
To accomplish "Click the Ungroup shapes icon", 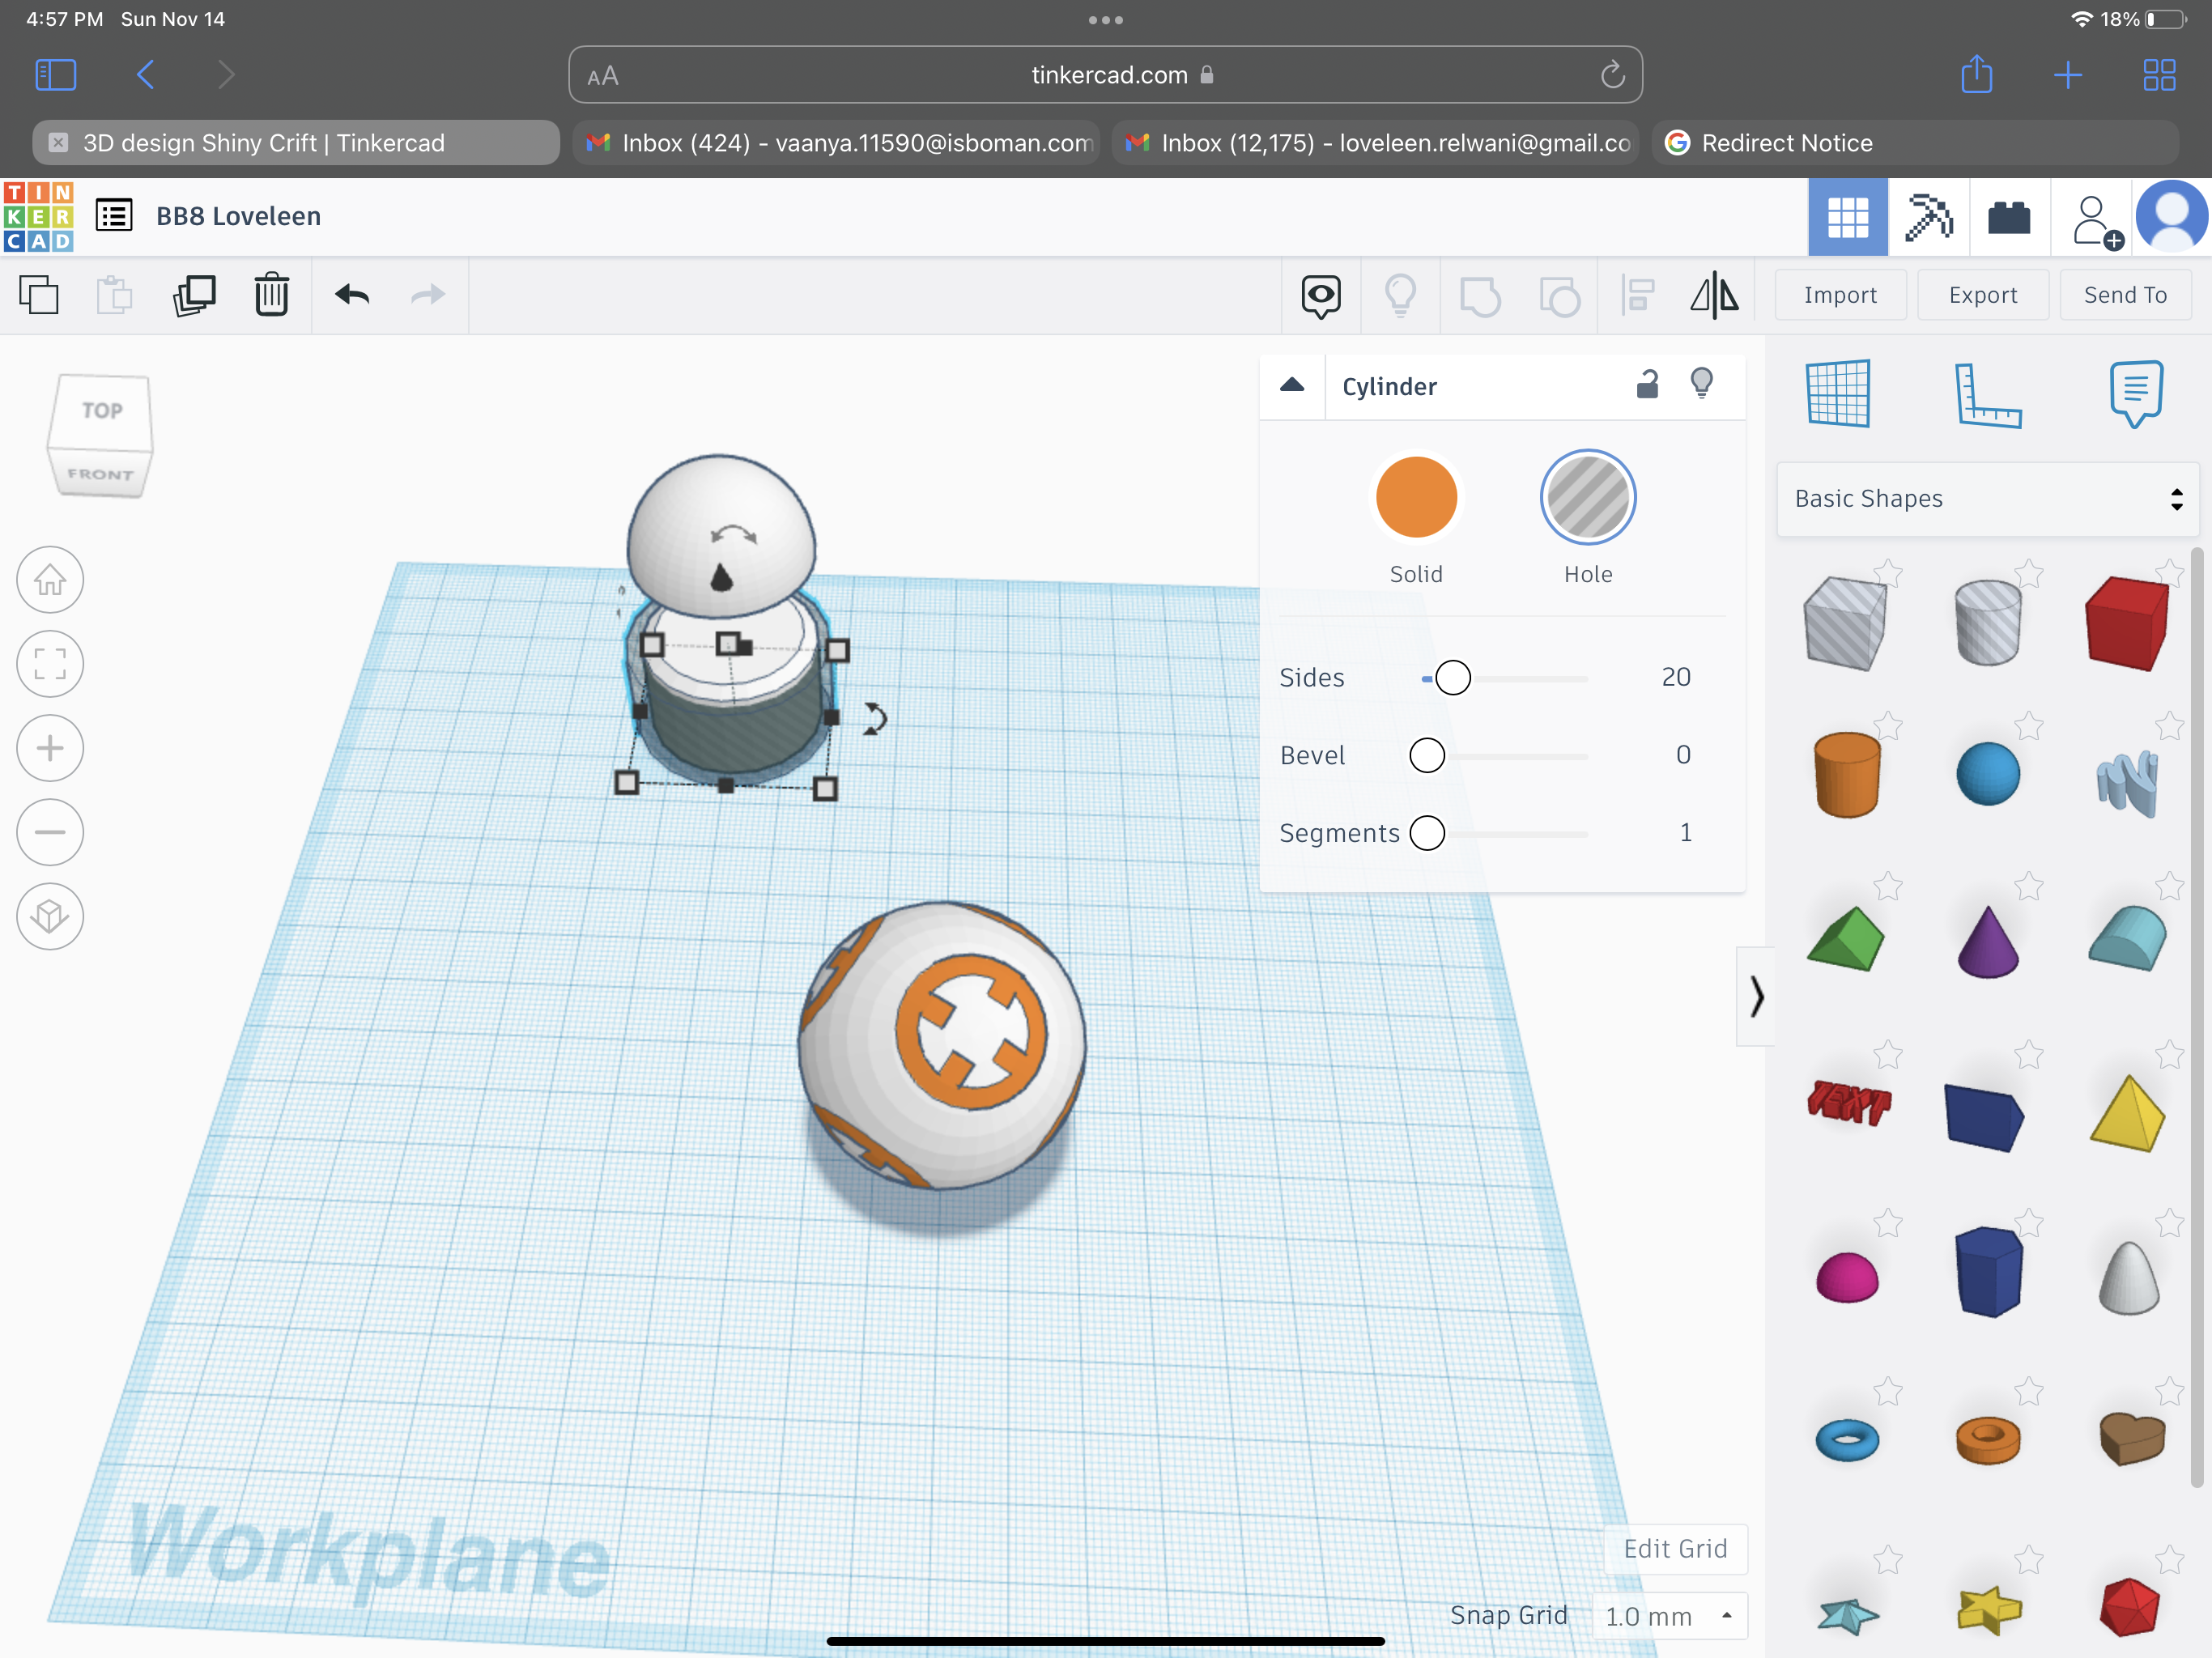I will click(x=1559, y=296).
